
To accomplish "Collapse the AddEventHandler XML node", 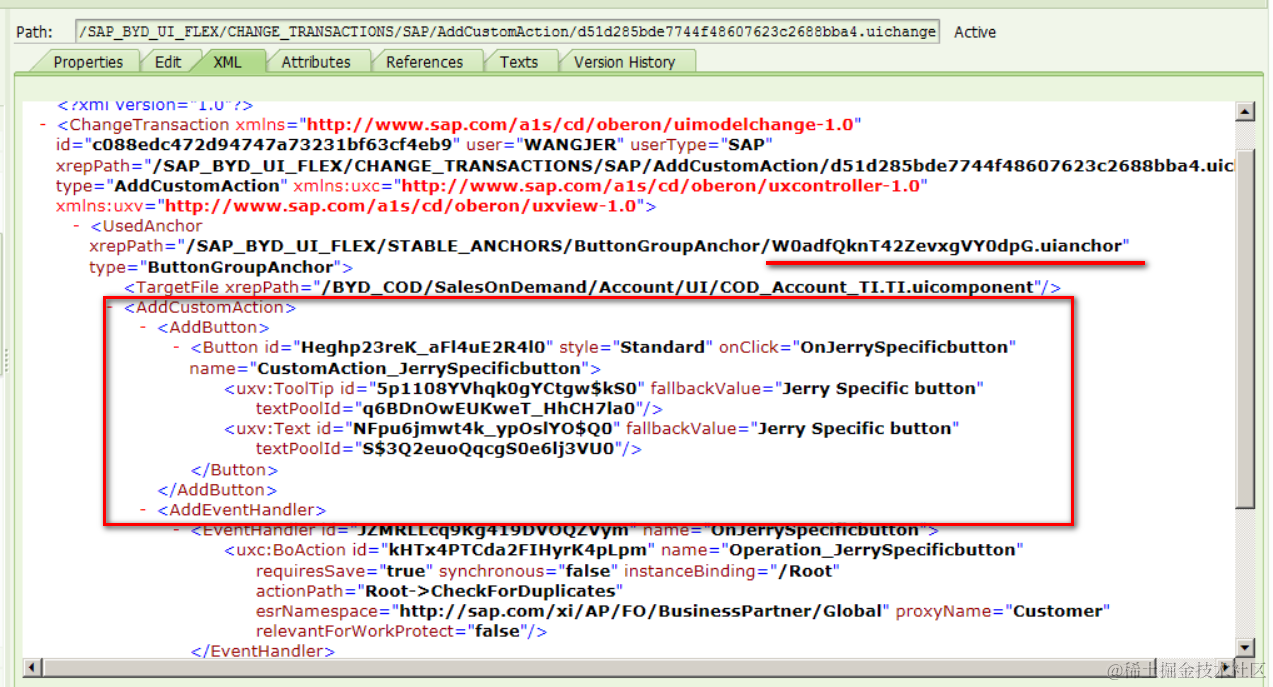I will (x=144, y=510).
